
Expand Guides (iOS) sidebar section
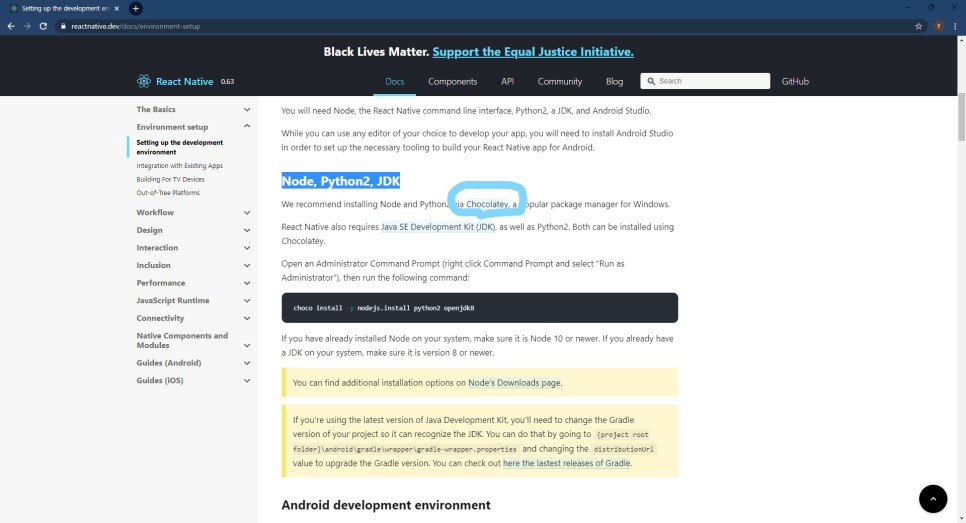pyautogui.click(x=192, y=381)
